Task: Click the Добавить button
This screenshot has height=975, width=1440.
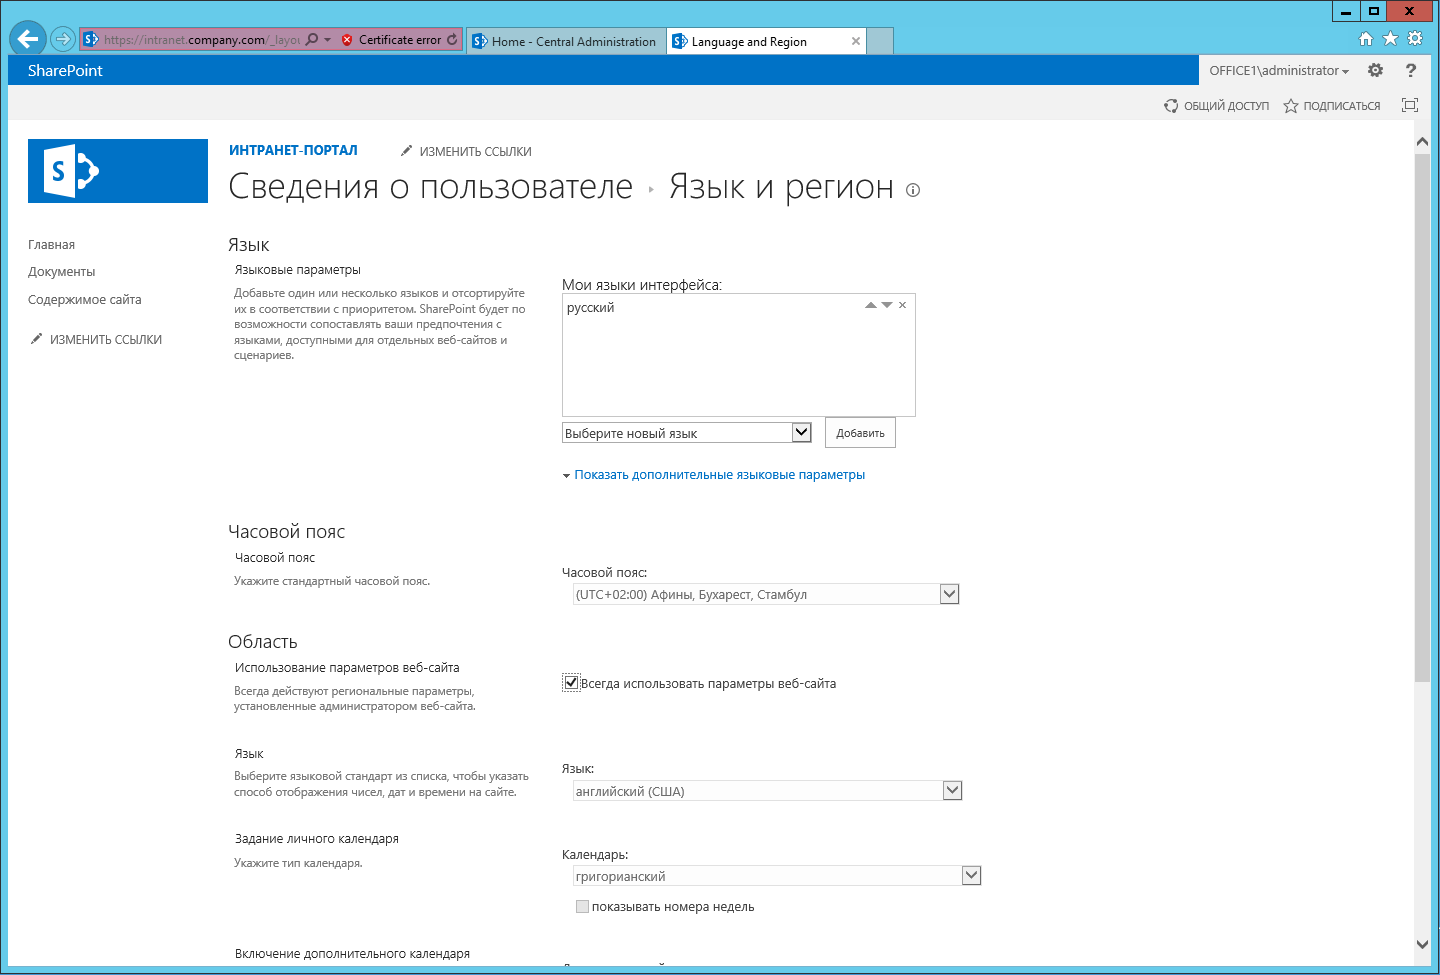Action: pyautogui.click(x=860, y=433)
